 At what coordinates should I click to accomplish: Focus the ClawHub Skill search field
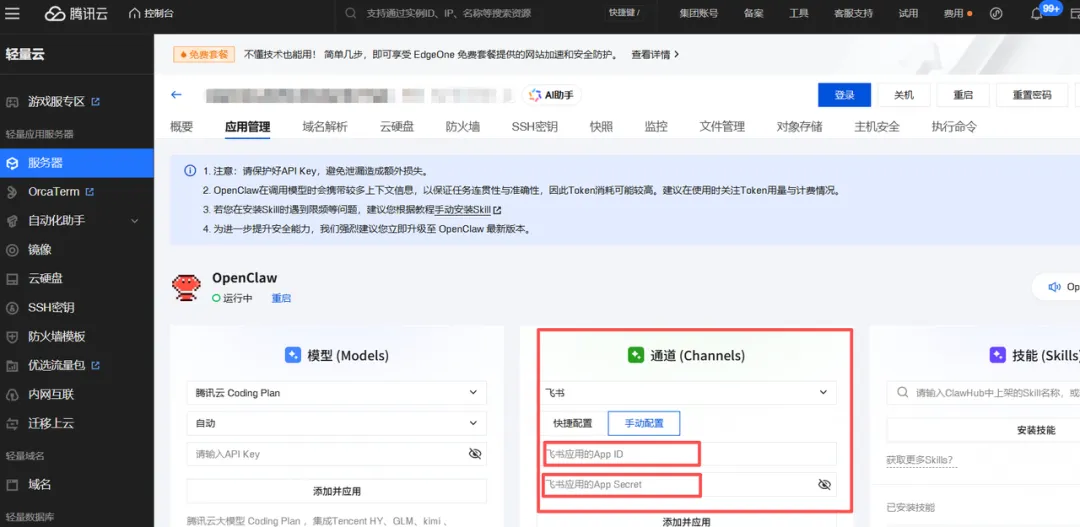click(983, 393)
